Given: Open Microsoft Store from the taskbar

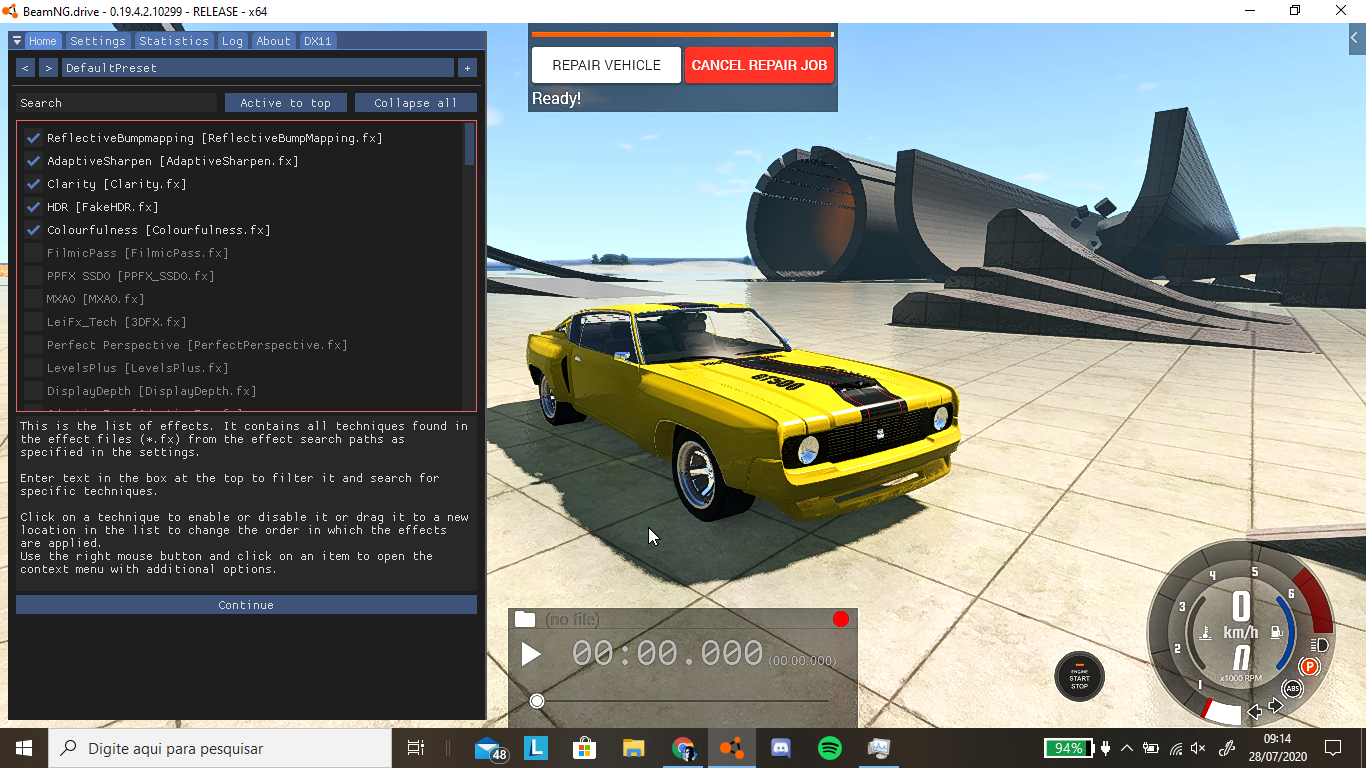Looking at the screenshot, I should point(585,748).
